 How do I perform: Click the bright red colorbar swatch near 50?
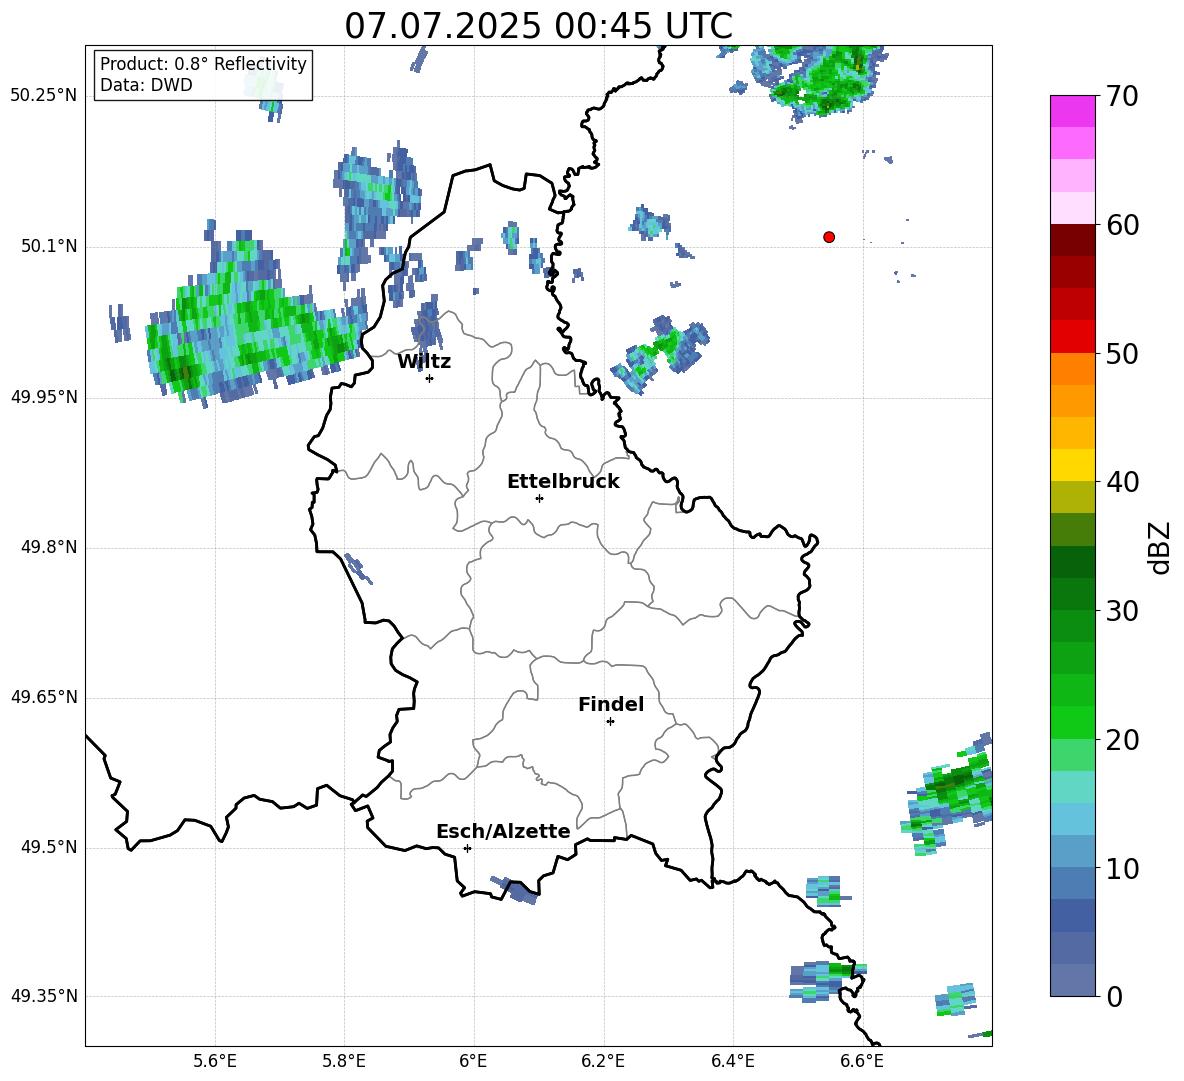click(x=1072, y=337)
